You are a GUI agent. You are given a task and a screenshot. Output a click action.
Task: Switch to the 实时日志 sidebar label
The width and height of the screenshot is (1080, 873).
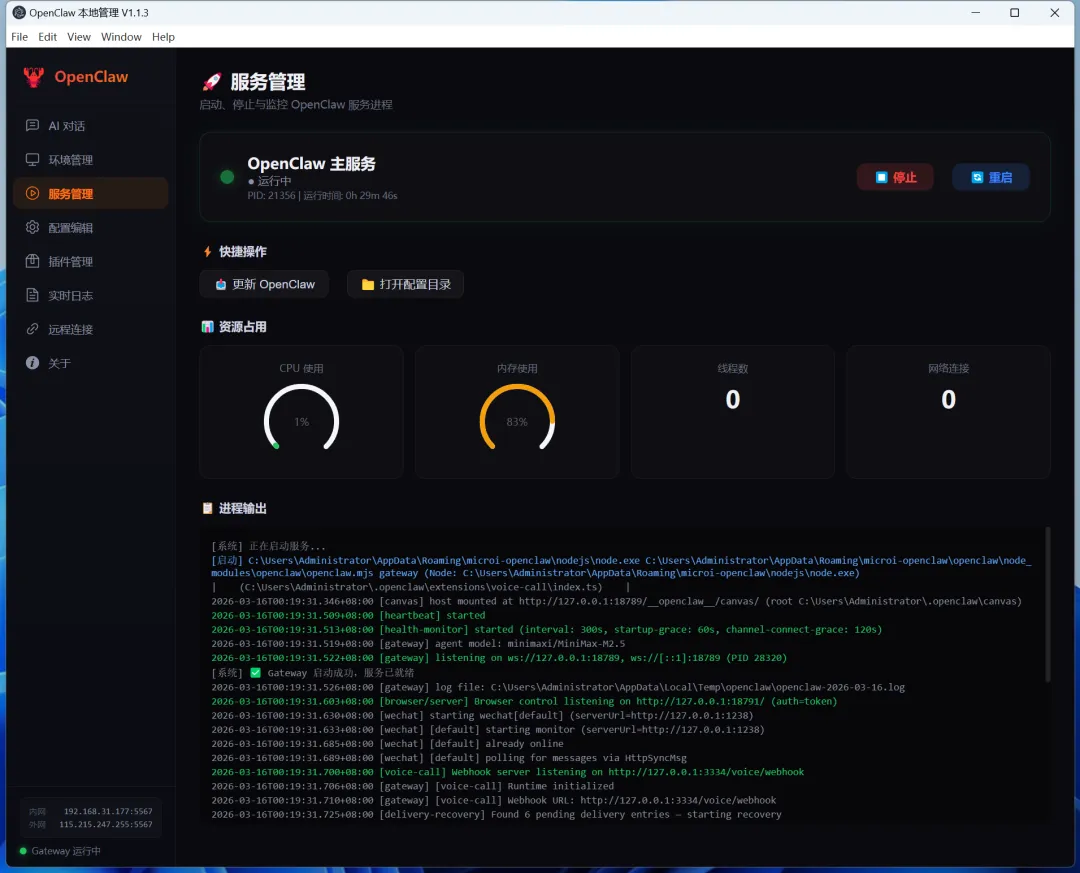(x=70, y=296)
